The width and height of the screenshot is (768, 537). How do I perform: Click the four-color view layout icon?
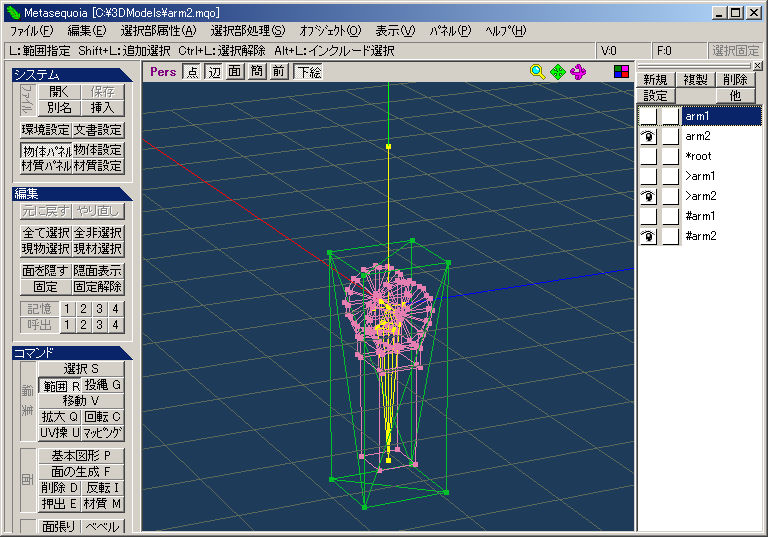(621, 72)
